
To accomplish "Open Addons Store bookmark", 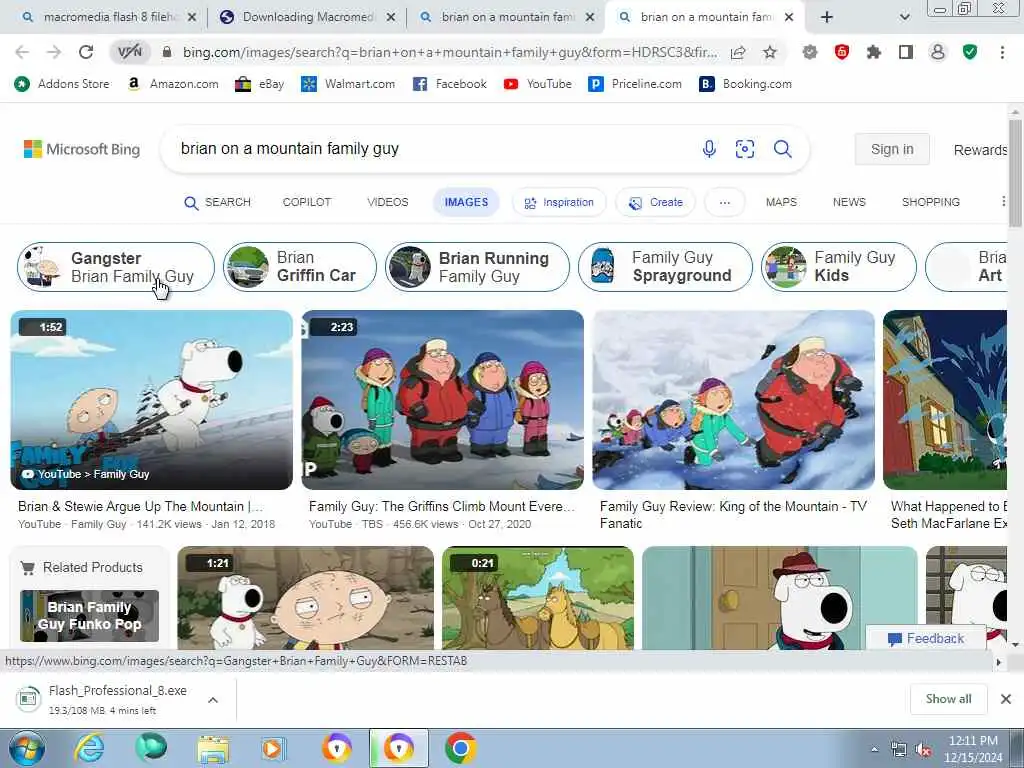I will [62, 84].
